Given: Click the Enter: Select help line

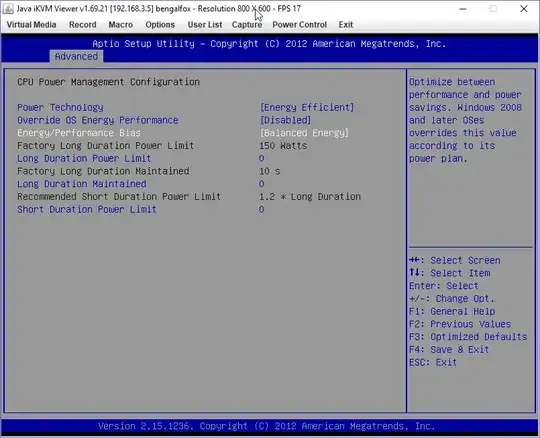Looking at the screenshot, I should (x=444, y=286).
